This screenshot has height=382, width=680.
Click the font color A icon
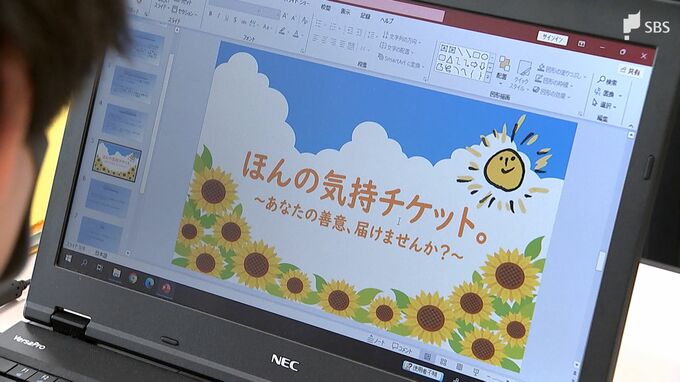296,33
